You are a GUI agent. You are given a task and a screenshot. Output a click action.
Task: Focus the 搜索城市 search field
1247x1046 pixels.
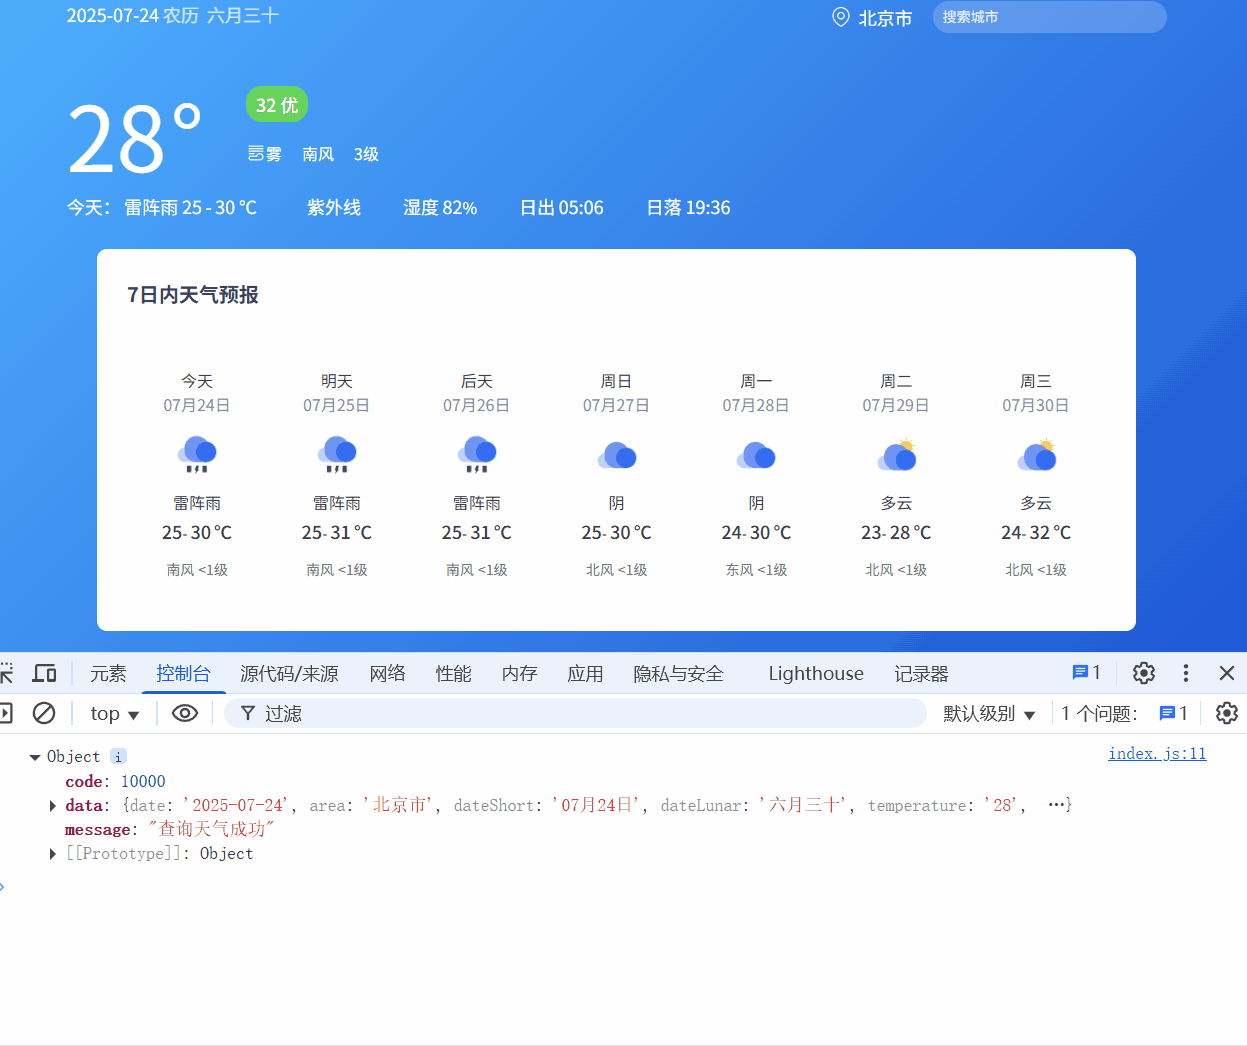pos(1049,17)
